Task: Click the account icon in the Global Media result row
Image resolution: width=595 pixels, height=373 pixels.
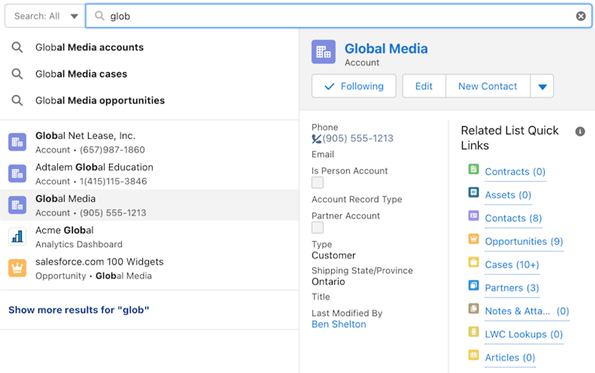Action: [x=17, y=205]
